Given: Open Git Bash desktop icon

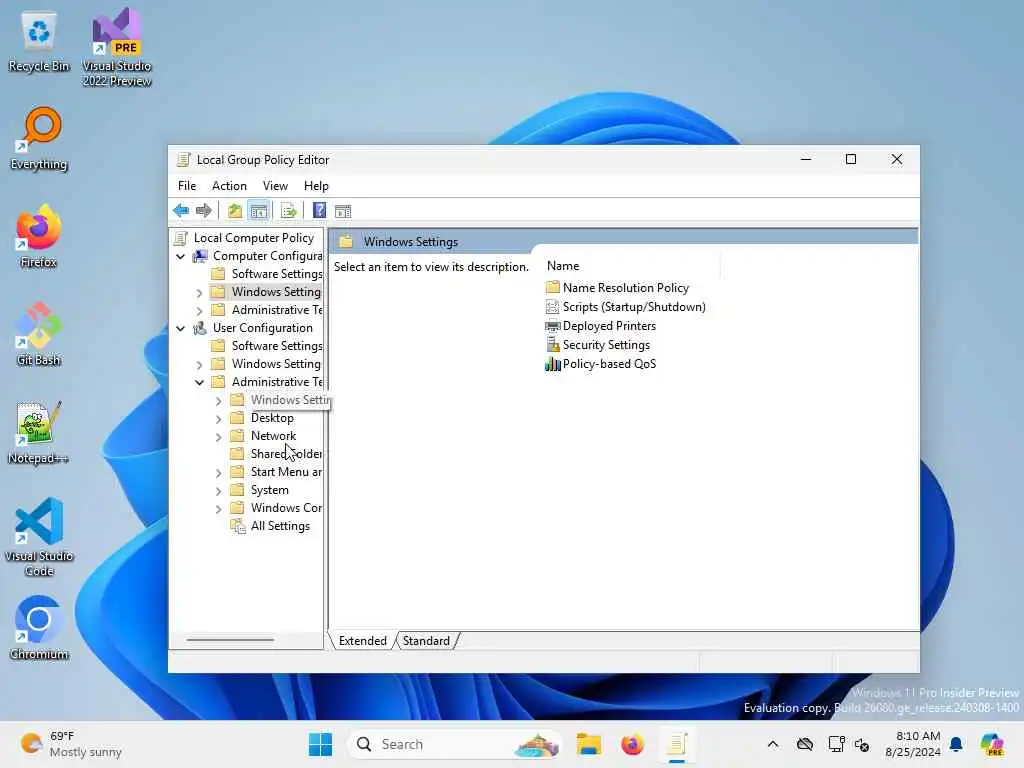Looking at the screenshot, I should [x=39, y=334].
